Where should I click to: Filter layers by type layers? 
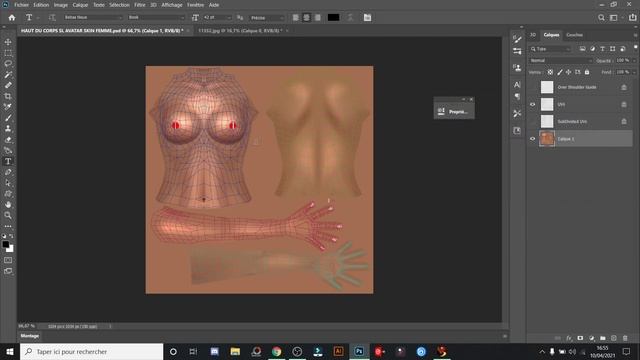click(602, 49)
